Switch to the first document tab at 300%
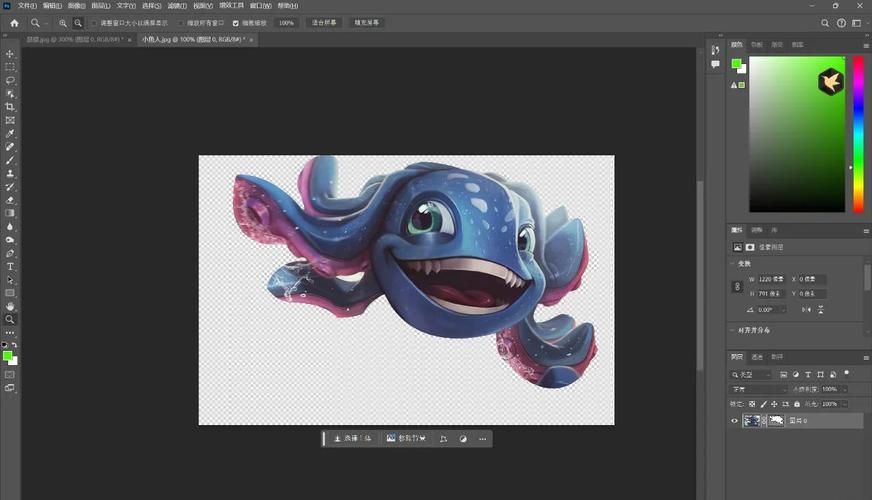 click(75, 39)
